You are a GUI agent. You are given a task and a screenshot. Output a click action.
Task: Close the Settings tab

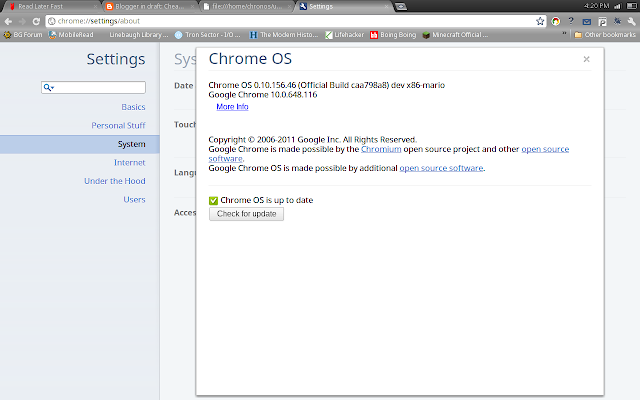click(386, 7)
